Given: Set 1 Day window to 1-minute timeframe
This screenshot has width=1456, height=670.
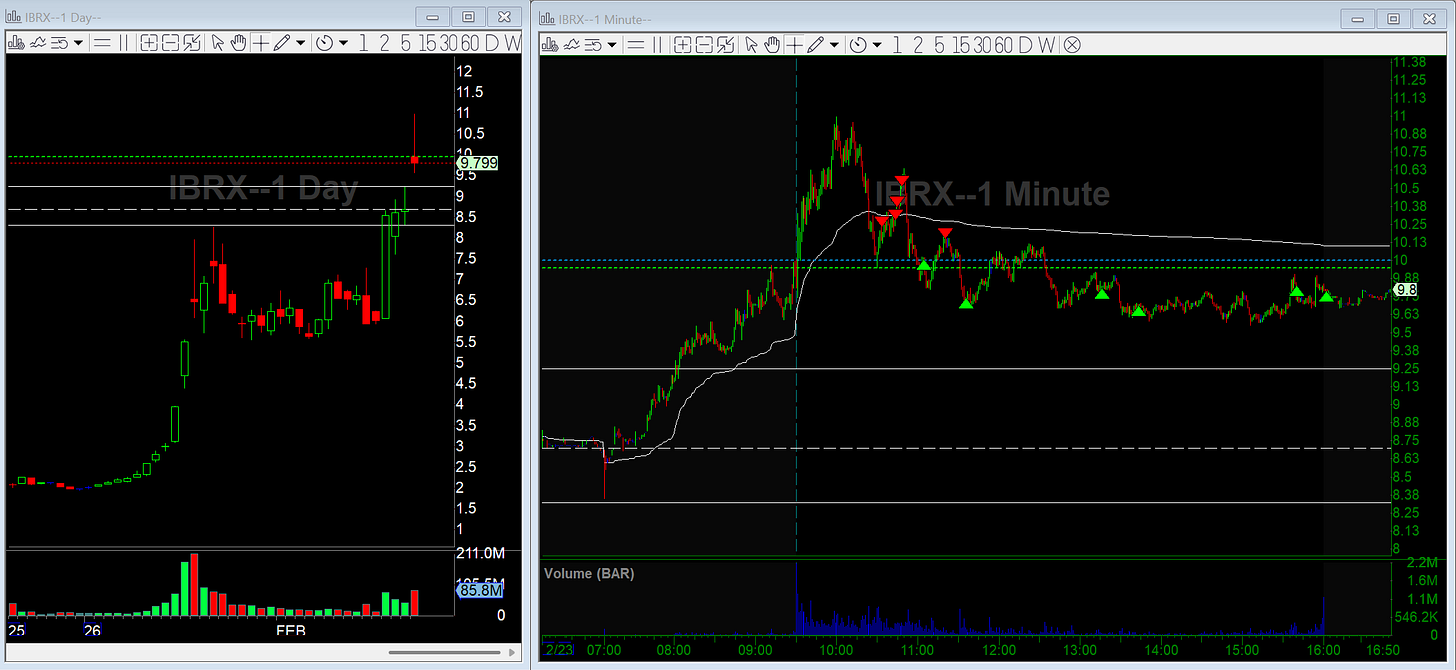Looking at the screenshot, I should click(x=363, y=43).
